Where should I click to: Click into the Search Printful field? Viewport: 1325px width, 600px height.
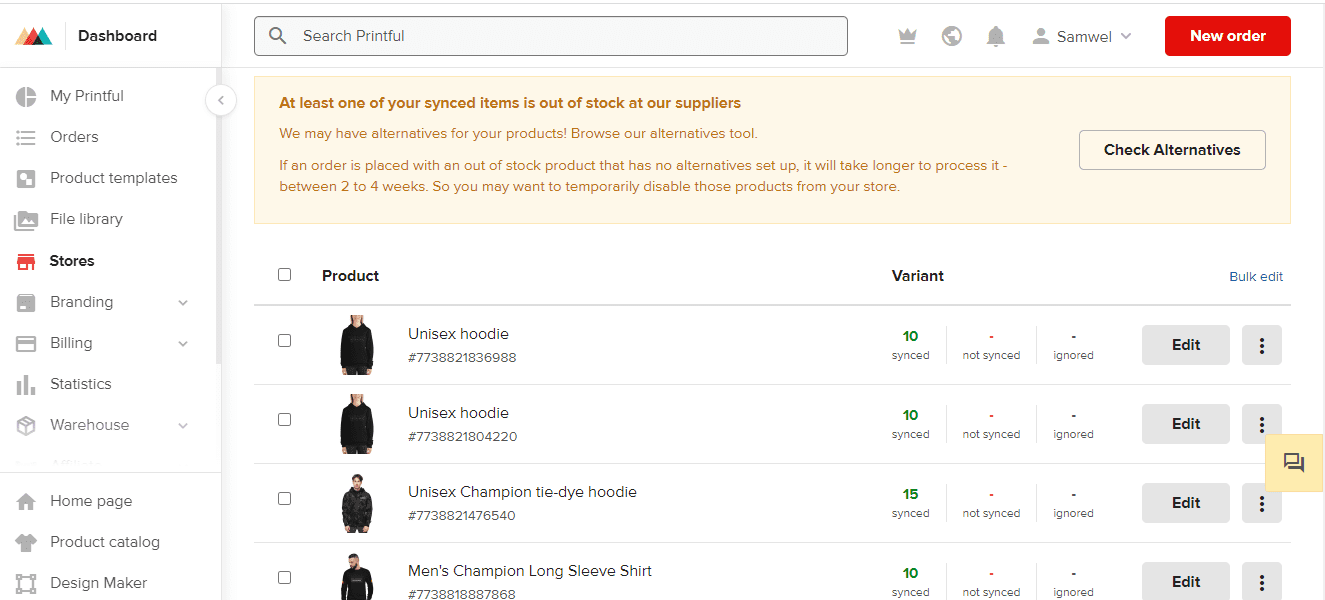coord(551,36)
